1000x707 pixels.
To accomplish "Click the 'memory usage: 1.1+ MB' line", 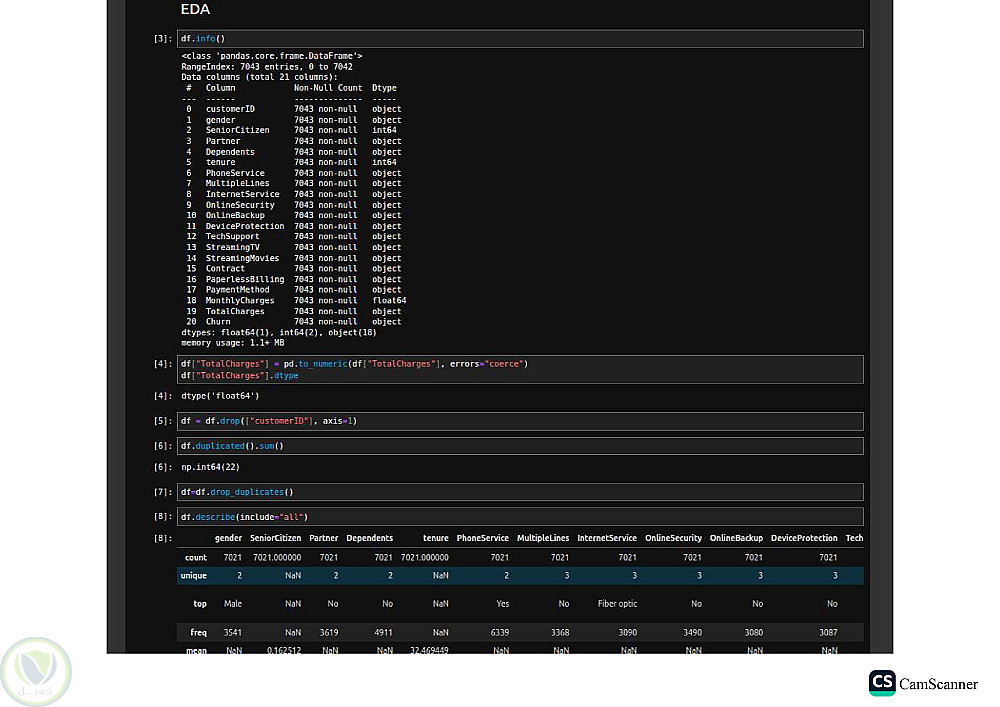I will pyautogui.click(x=233, y=343).
